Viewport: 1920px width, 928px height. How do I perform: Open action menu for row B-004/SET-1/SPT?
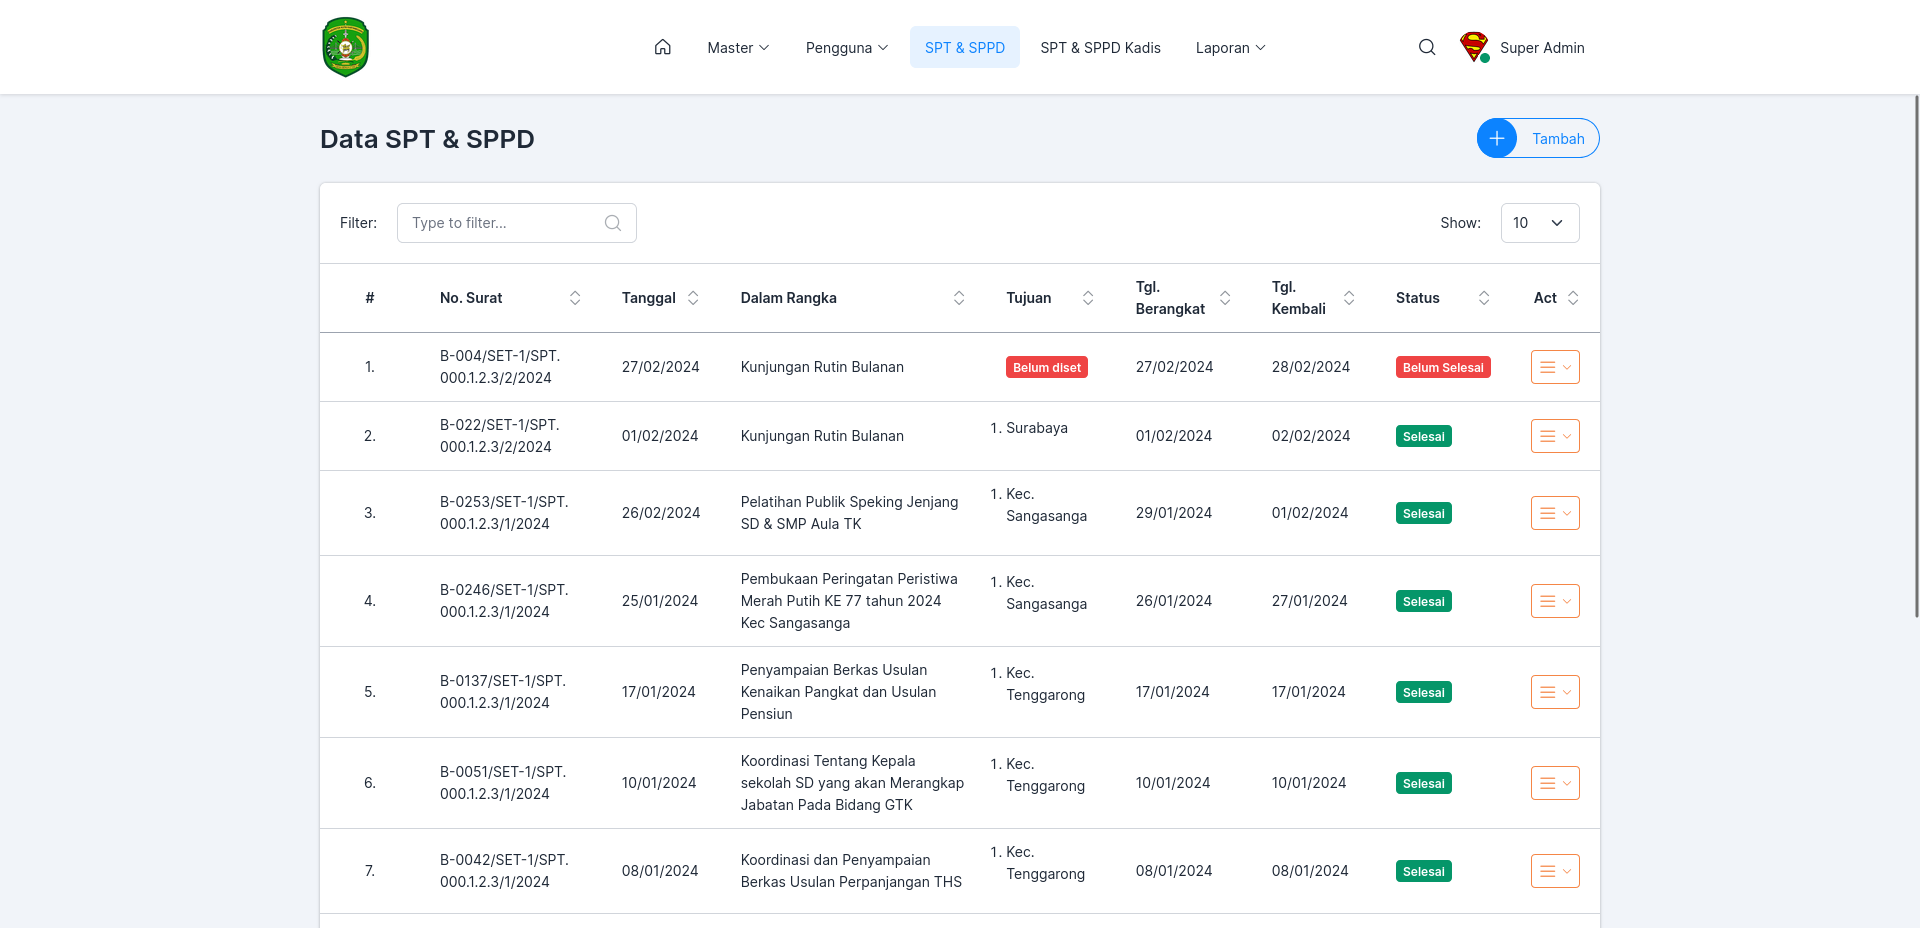point(1555,367)
